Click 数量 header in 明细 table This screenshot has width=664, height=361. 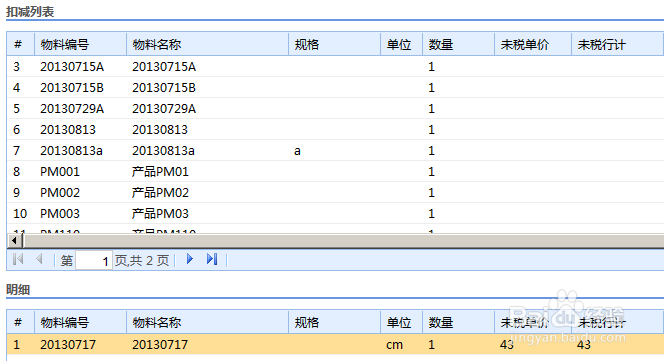click(x=459, y=322)
